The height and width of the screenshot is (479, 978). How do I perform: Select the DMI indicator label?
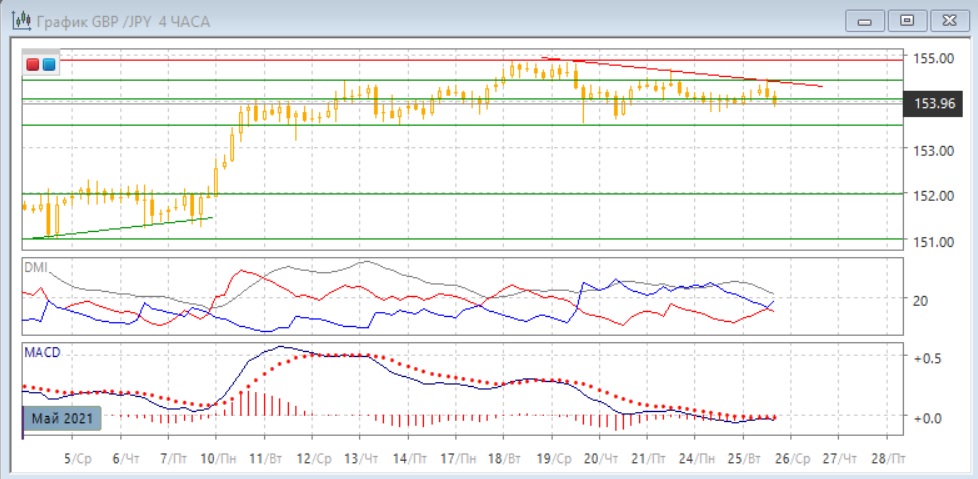36,267
